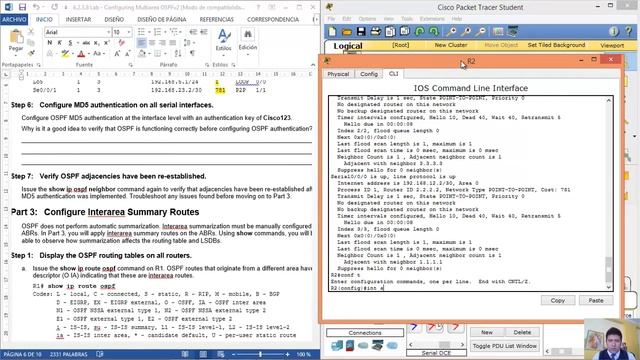640x360 pixels.
Task: Center align text in Word
Action: point(152,42)
